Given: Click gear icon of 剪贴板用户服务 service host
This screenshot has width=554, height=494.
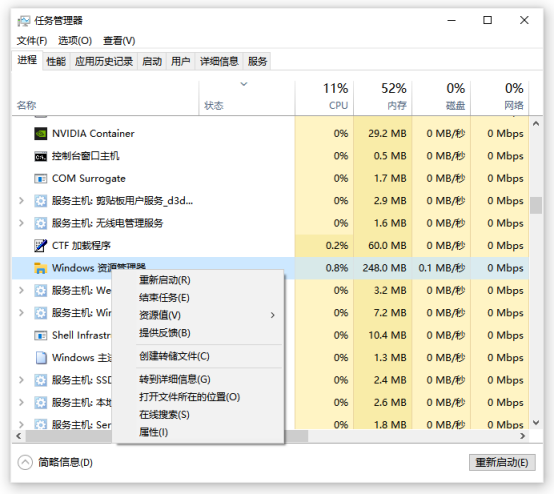Looking at the screenshot, I should [x=41, y=201].
